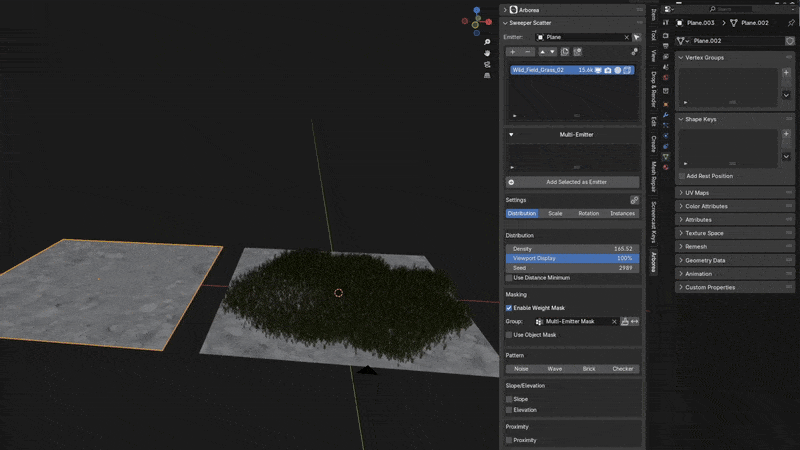800x450 pixels.
Task: Enable Use Object Mask checkbox
Action: click(x=509, y=335)
